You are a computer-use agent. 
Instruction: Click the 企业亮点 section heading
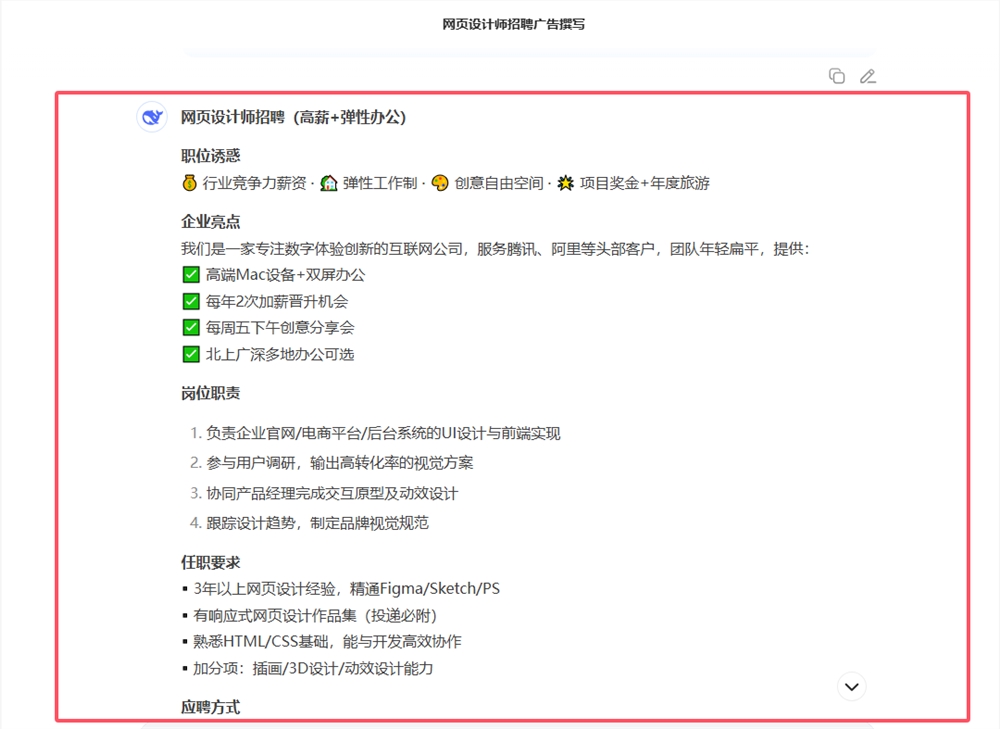[210, 221]
